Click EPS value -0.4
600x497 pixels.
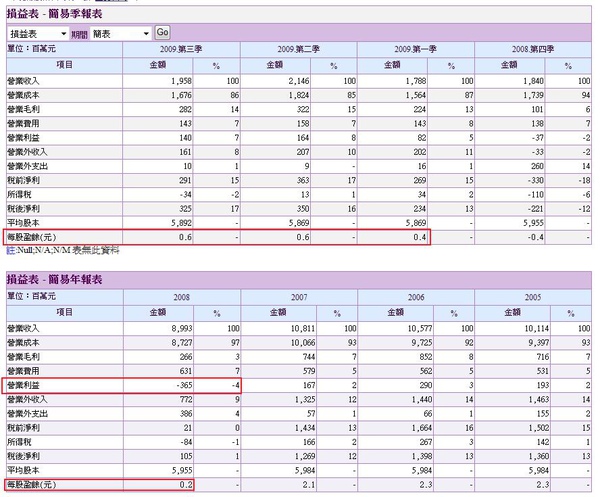coord(535,237)
